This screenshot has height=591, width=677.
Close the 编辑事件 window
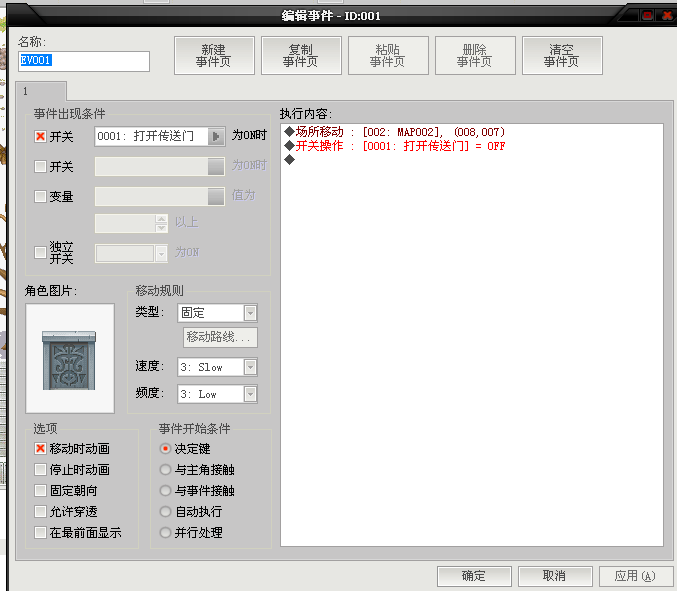point(668,16)
